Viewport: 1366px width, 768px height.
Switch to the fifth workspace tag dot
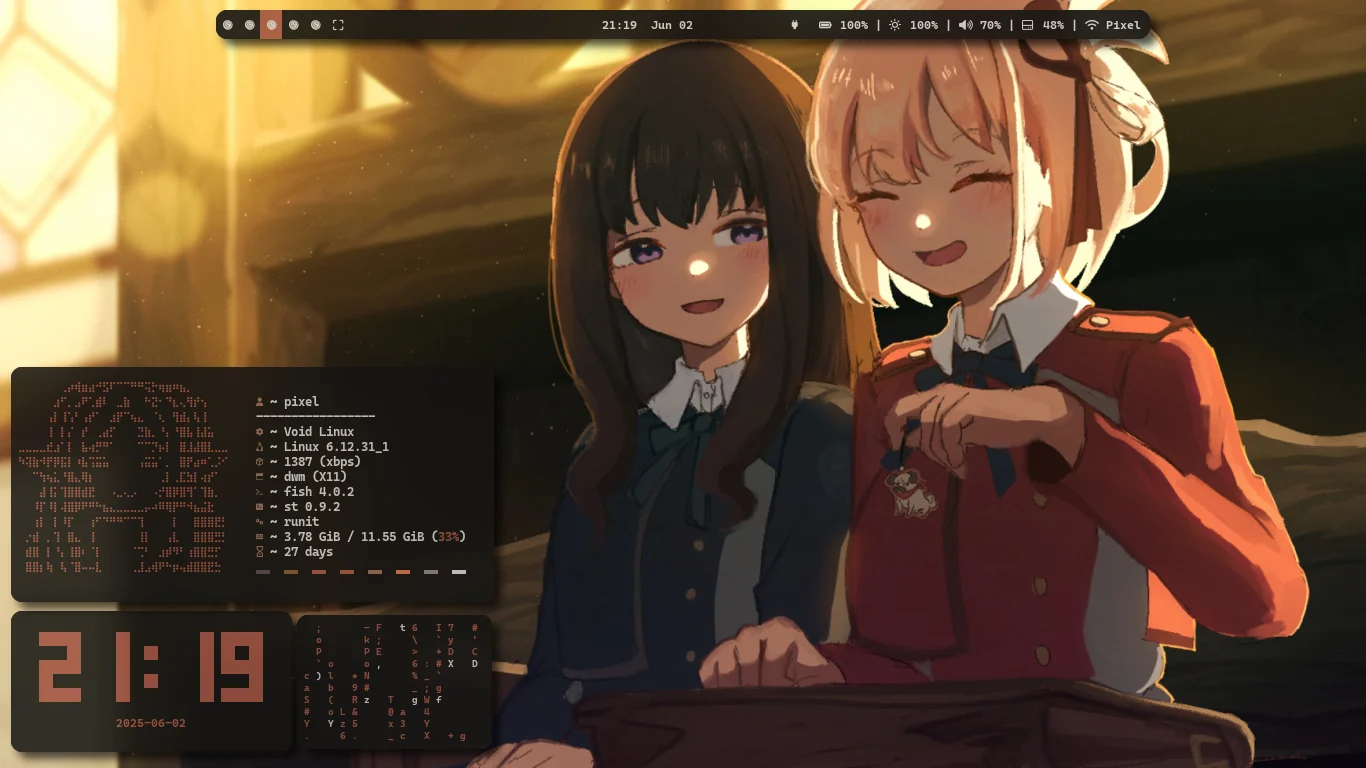[x=316, y=25]
